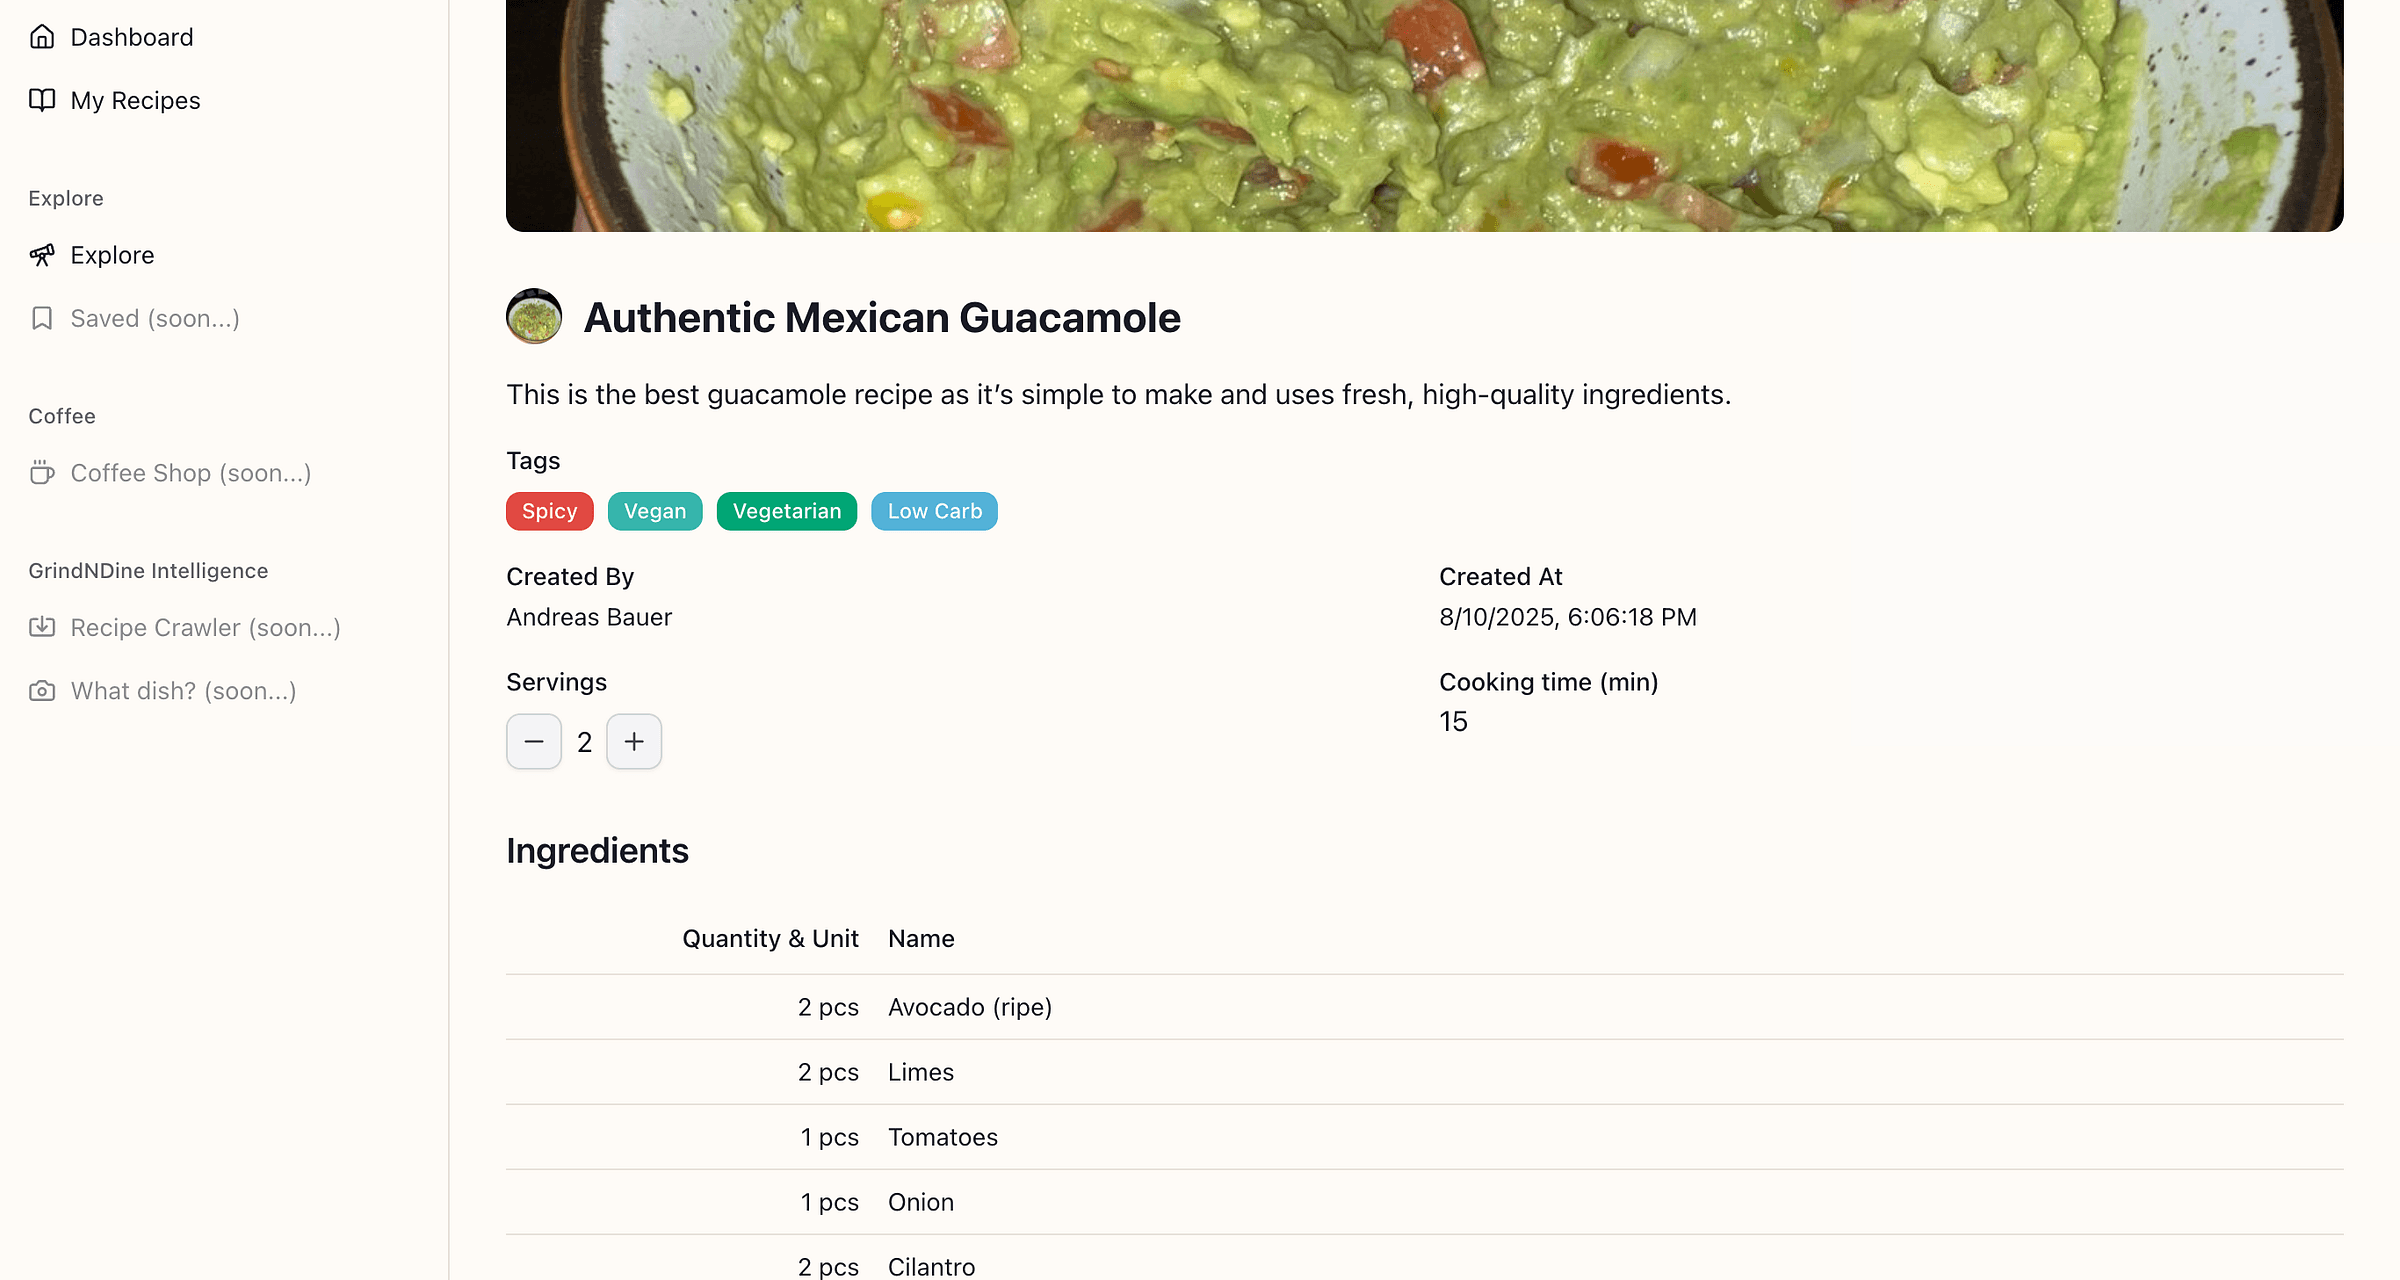Open the Explore page link
Image resolution: width=2400 pixels, height=1280 pixels.
[x=112, y=255]
